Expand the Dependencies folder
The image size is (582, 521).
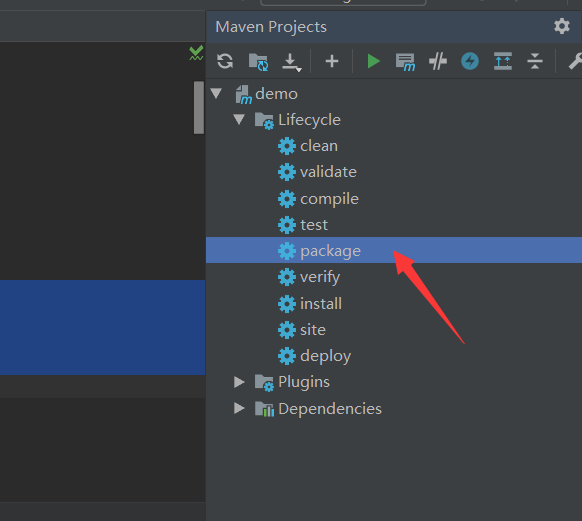point(239,408)
